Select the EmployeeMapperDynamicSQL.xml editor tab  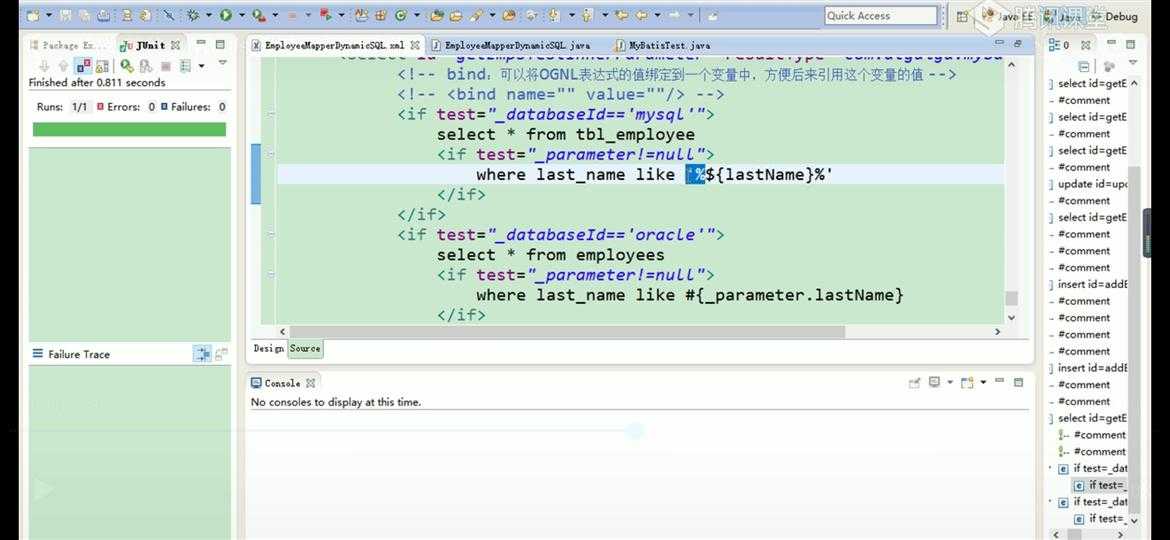[x=334, y=45]
